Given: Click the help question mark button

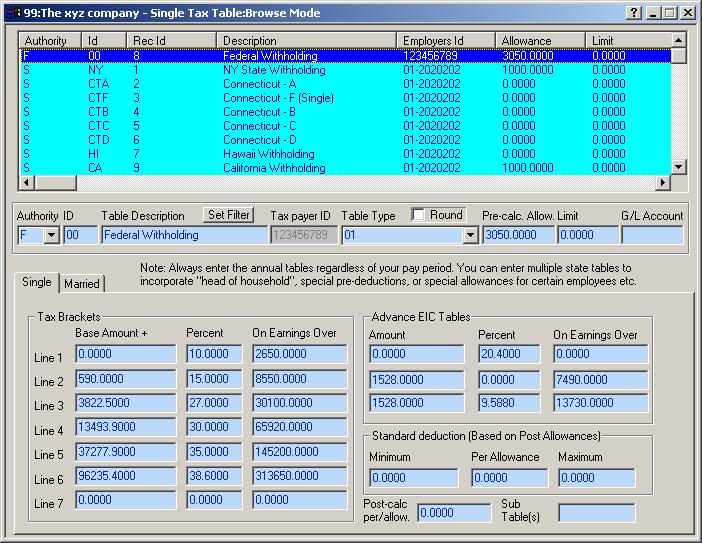Looking at the screenshot, I should 634,12.
